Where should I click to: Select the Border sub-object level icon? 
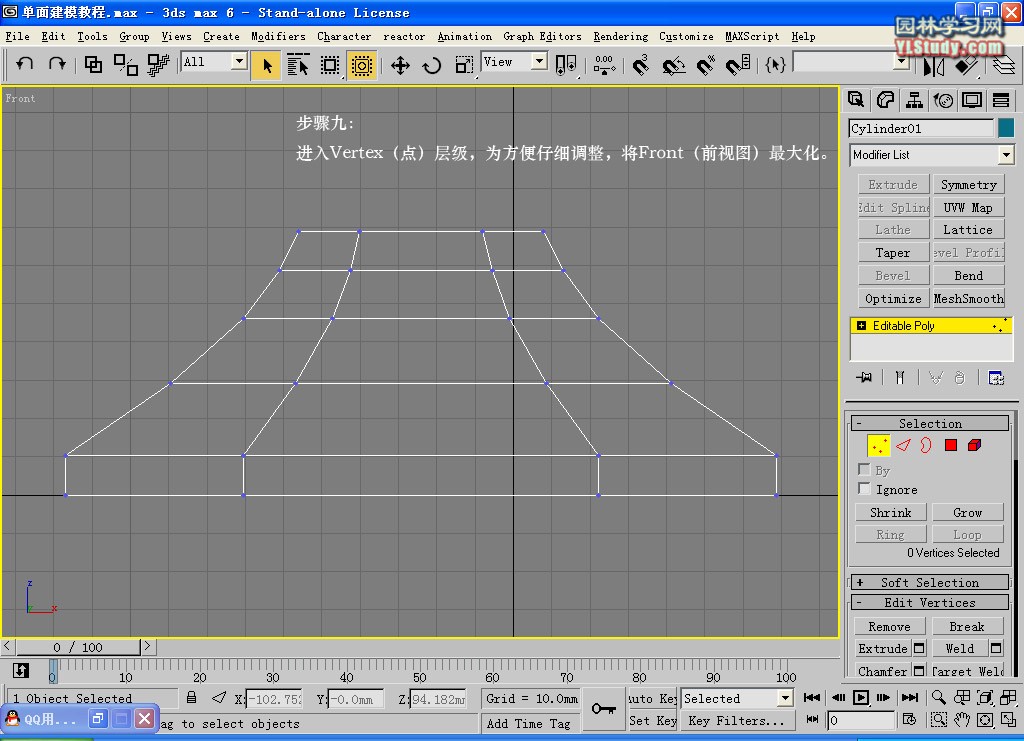click(x=926, y=445)
